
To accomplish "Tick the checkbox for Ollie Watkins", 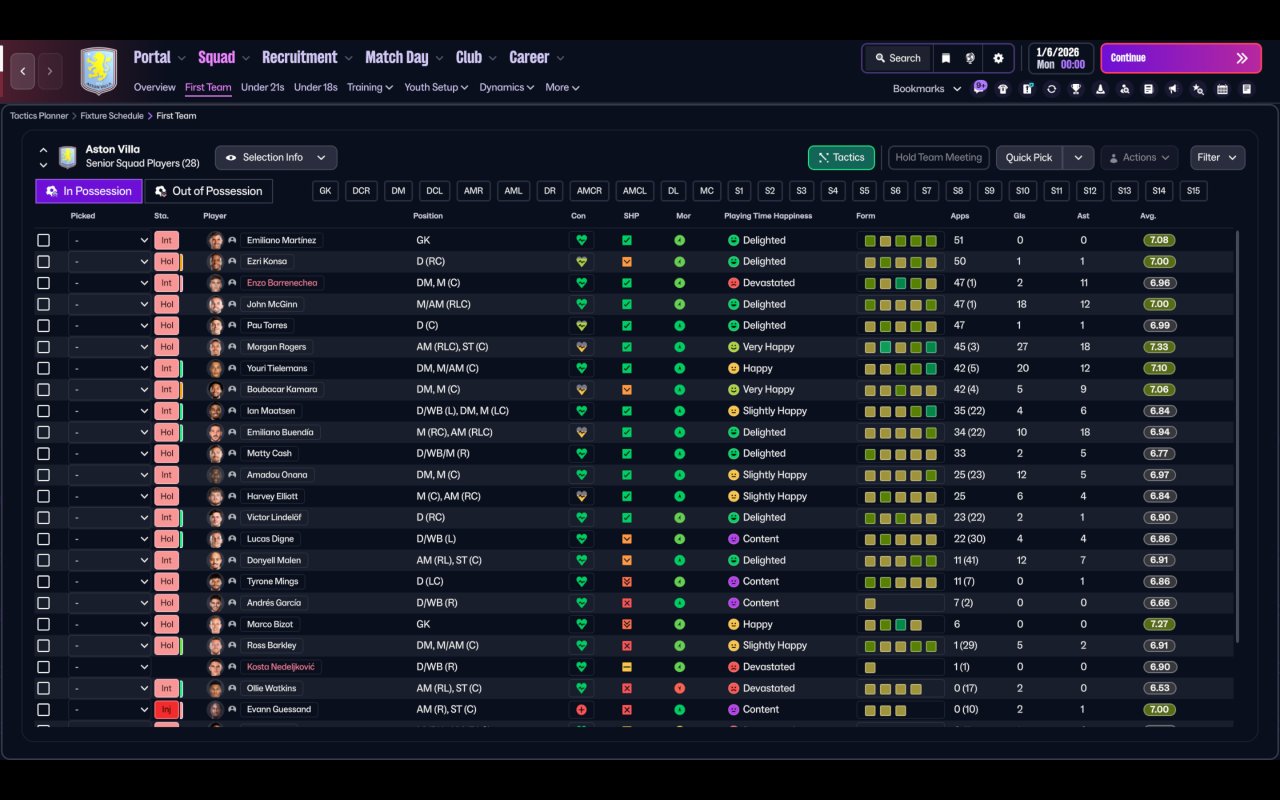I will click(43, 688).
